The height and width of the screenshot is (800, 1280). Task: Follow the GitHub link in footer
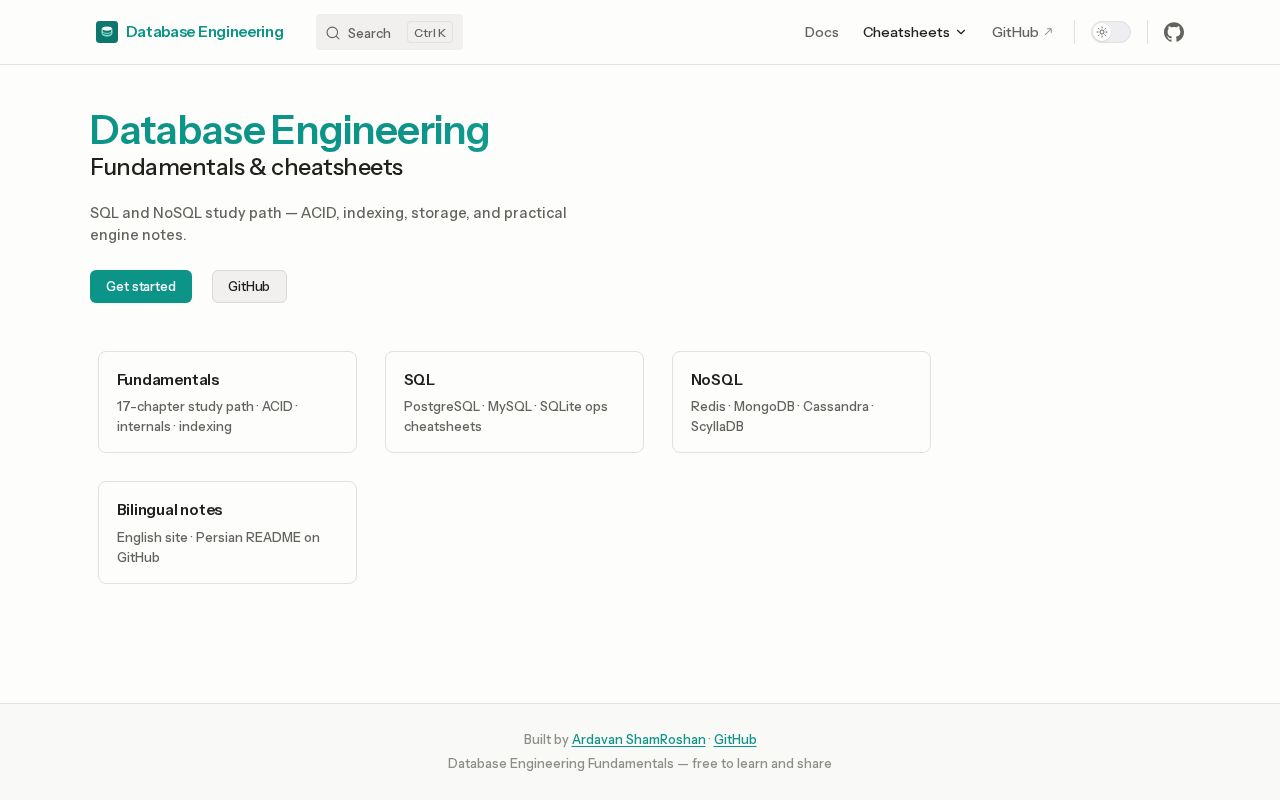pos(735,740)
